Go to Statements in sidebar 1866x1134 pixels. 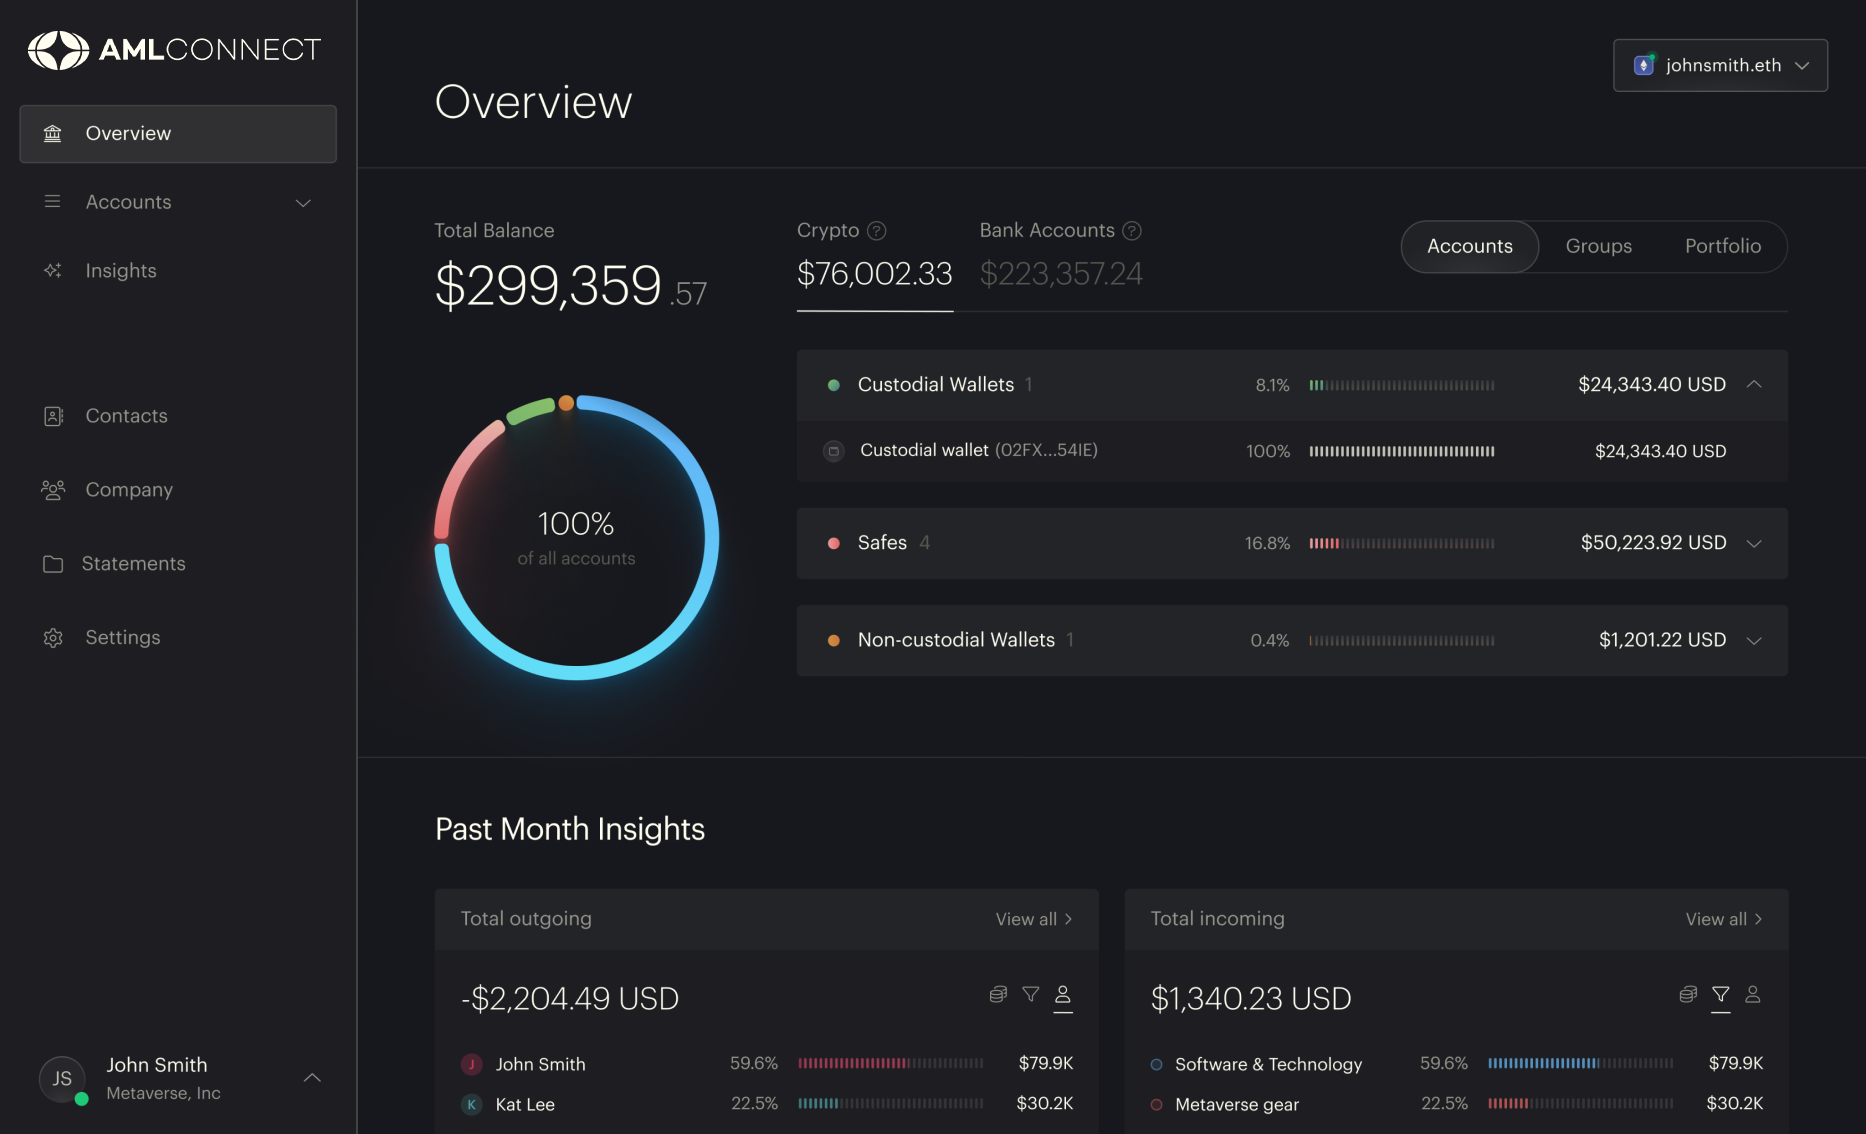(133, 564)
